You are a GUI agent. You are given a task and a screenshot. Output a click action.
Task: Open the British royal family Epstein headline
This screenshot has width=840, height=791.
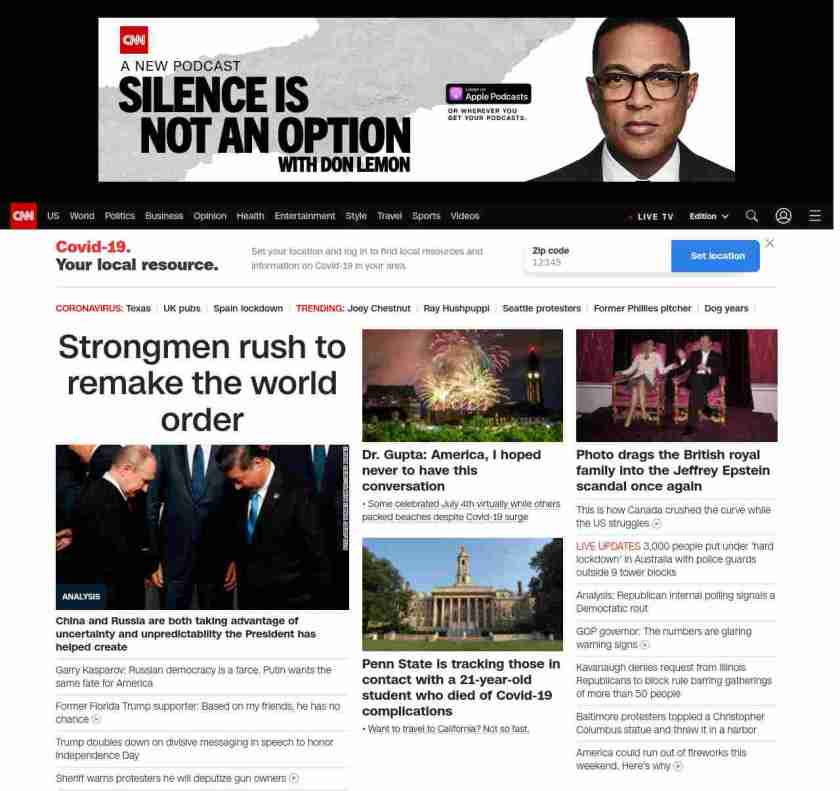(x=673, y=470)
